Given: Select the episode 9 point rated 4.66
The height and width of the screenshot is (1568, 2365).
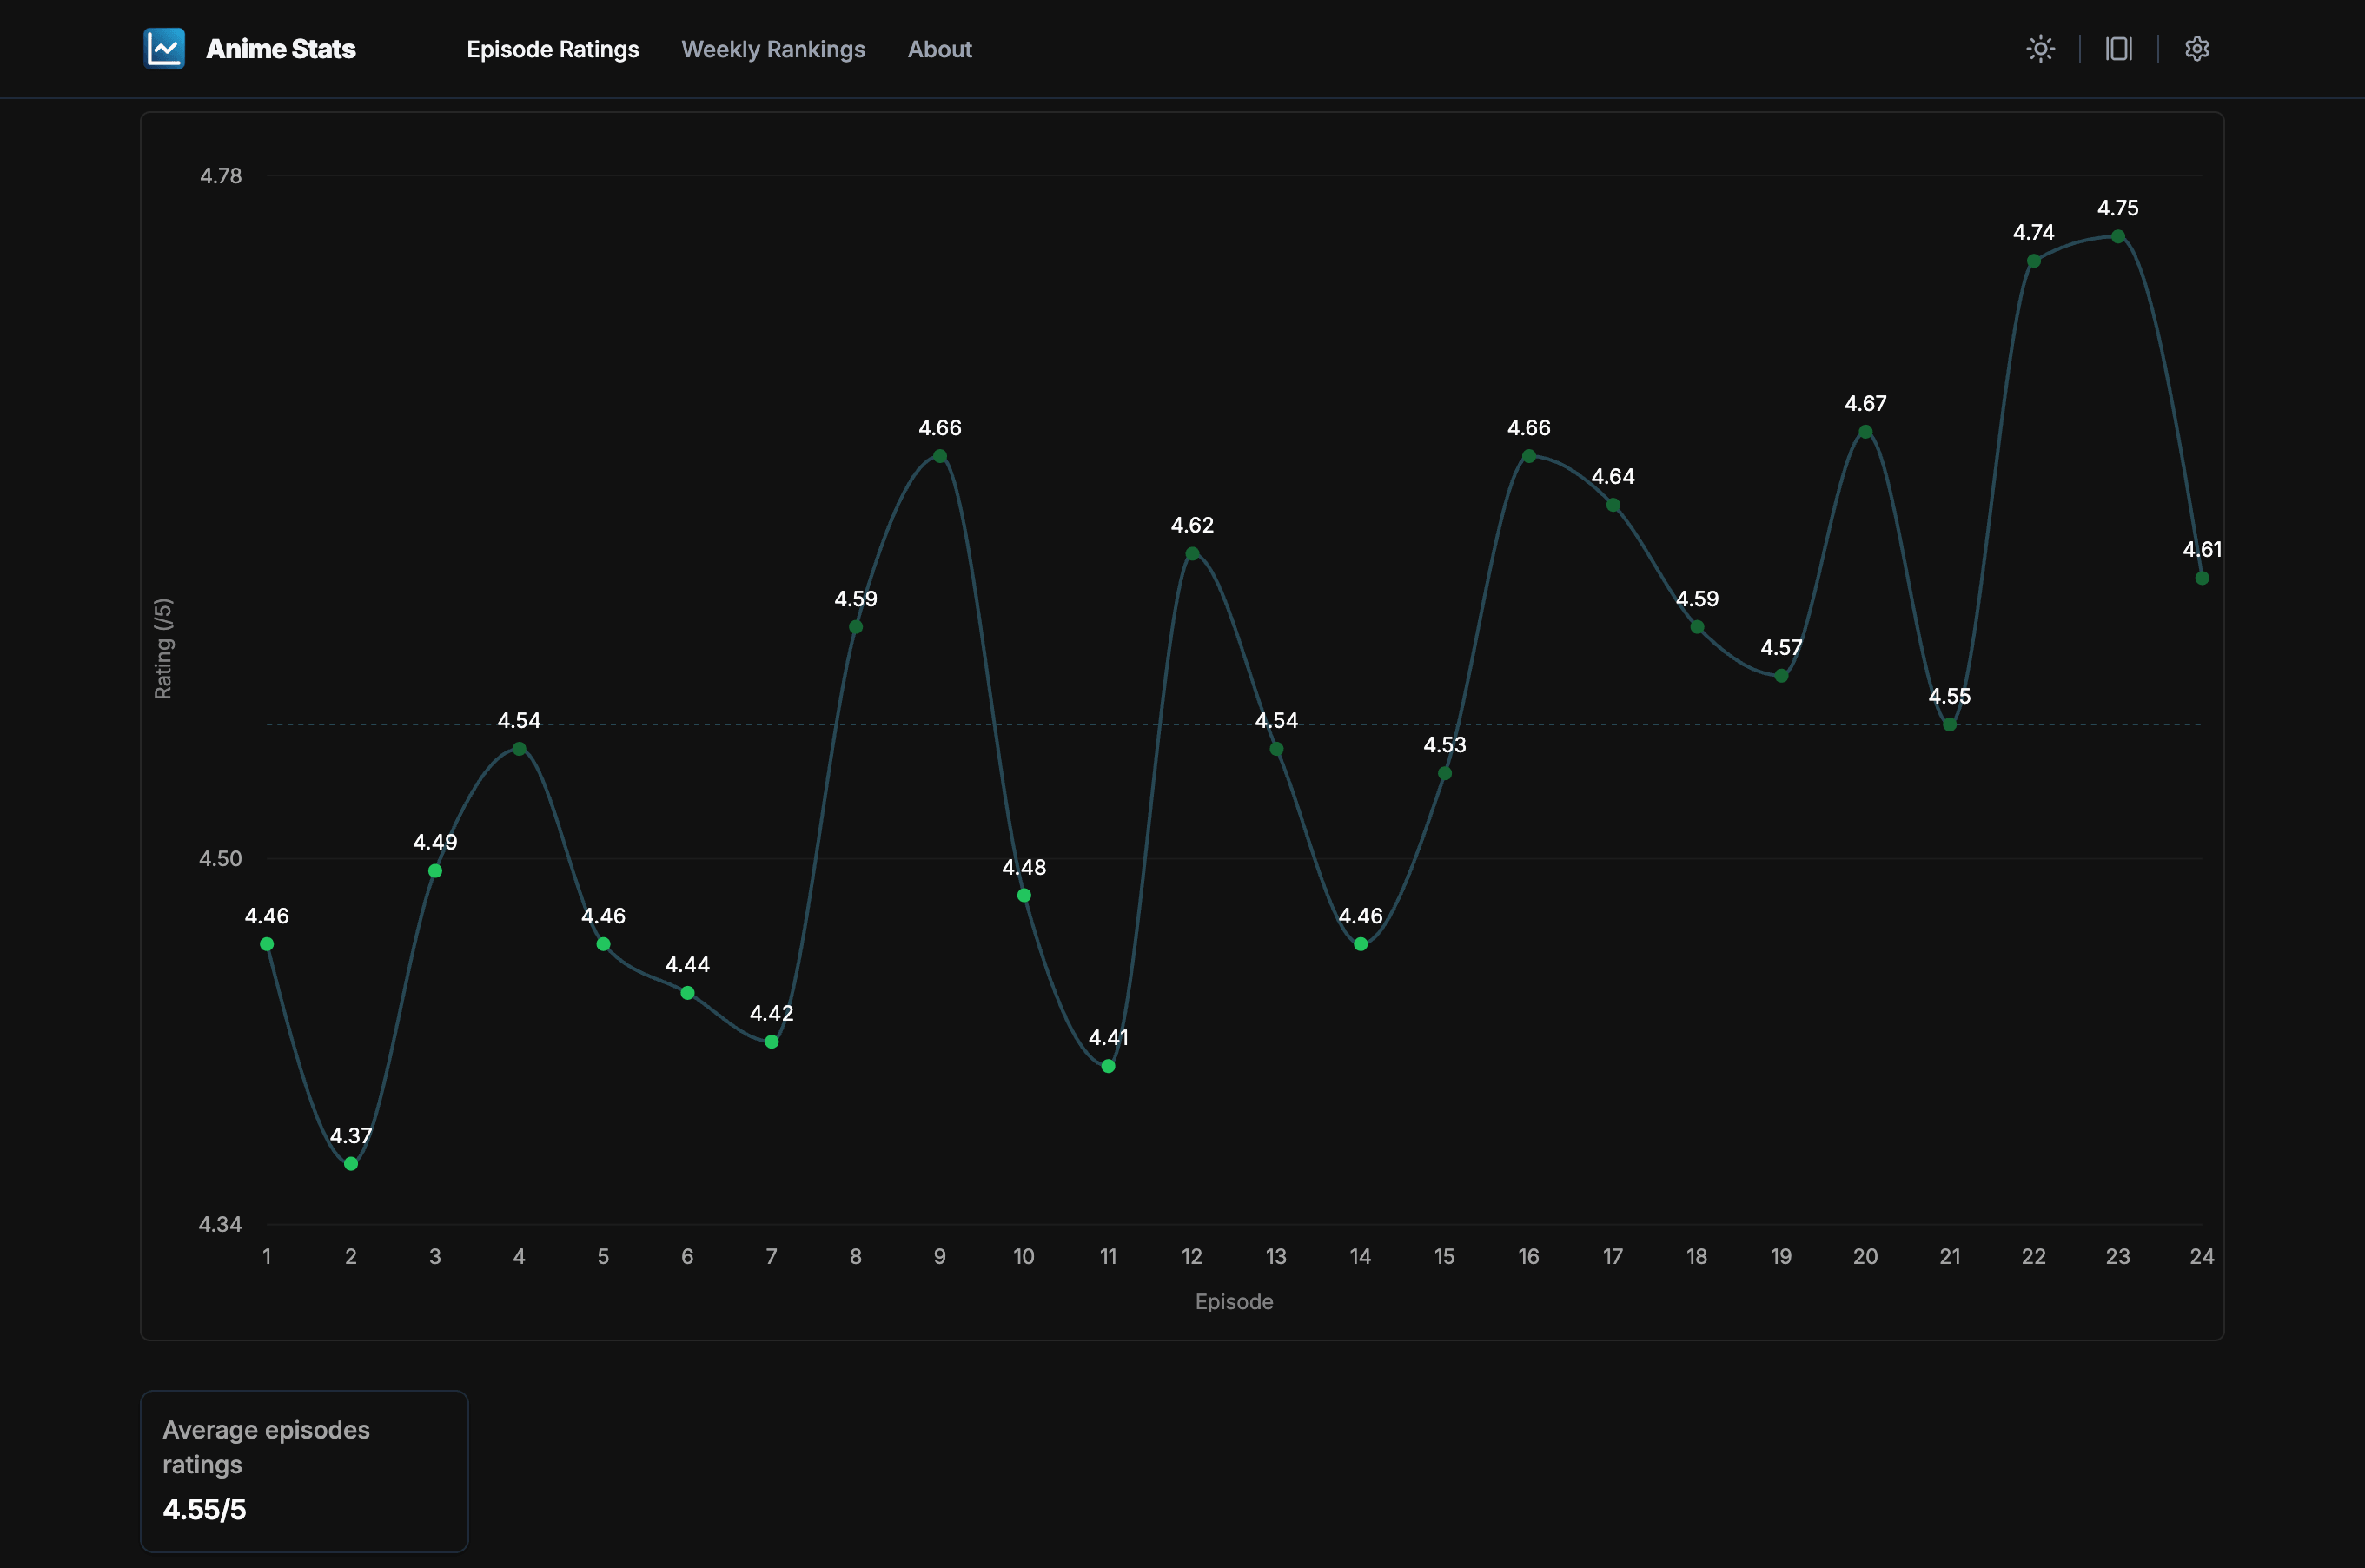Looking at the screenshot, I should 939,456.
